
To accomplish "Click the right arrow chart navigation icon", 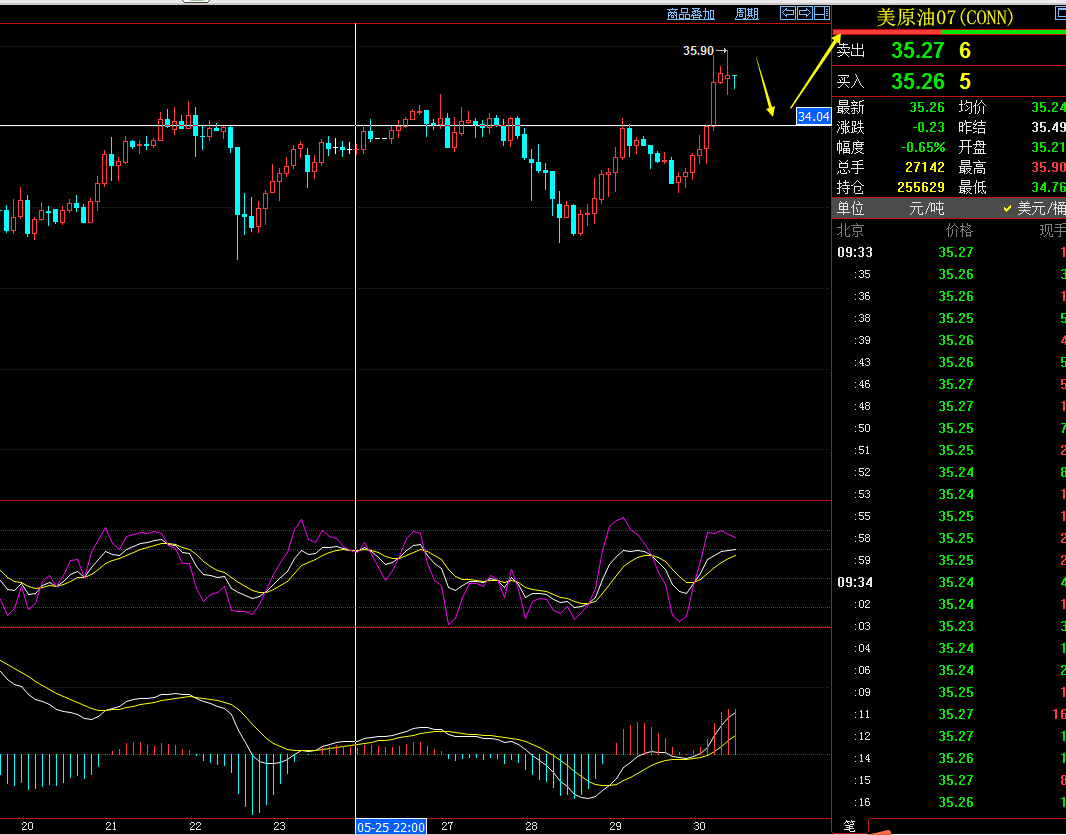I will (x=804, y=13).
